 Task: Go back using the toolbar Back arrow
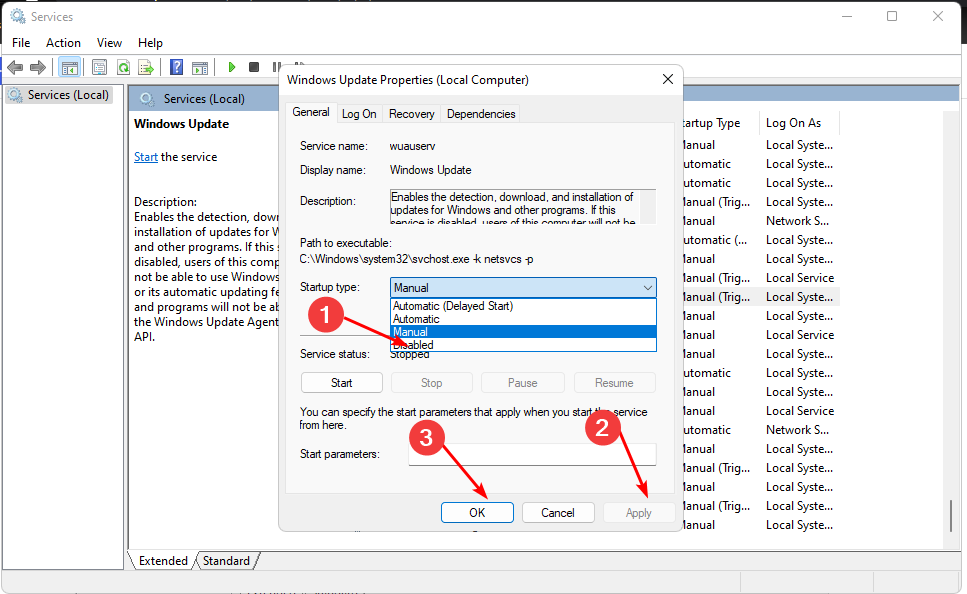click(15, 67)
